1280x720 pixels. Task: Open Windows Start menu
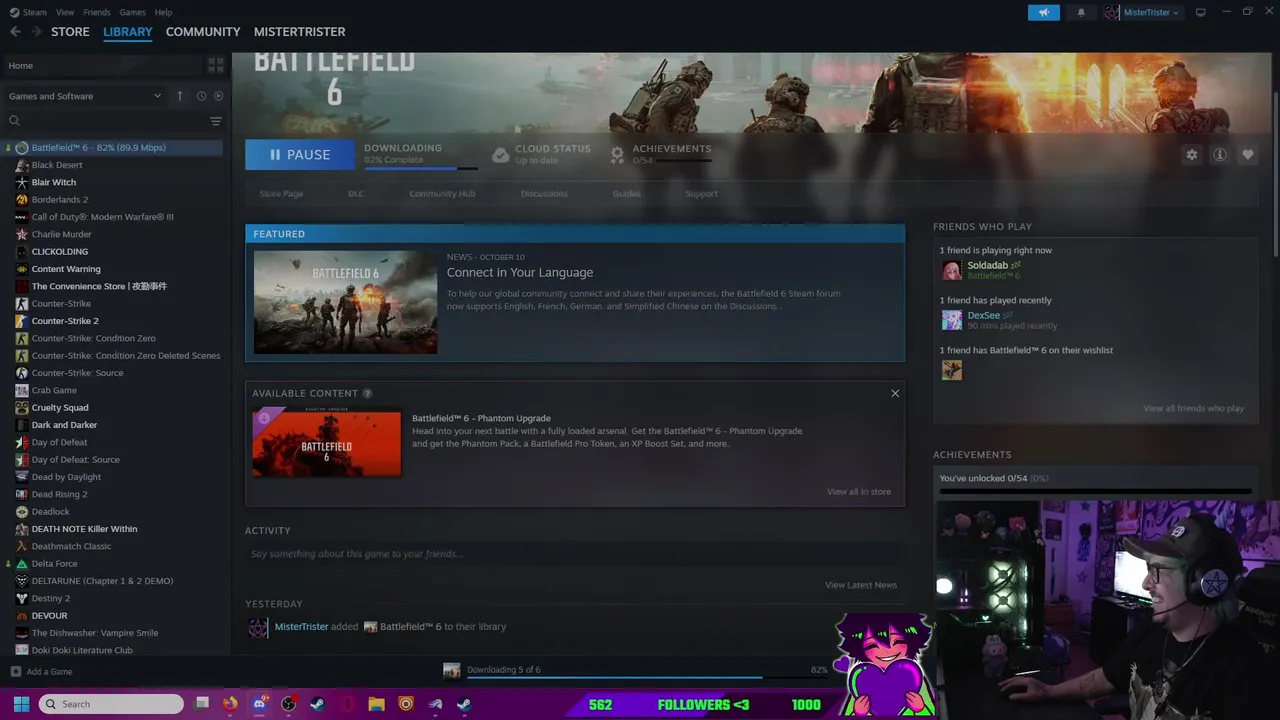(21, 704)
